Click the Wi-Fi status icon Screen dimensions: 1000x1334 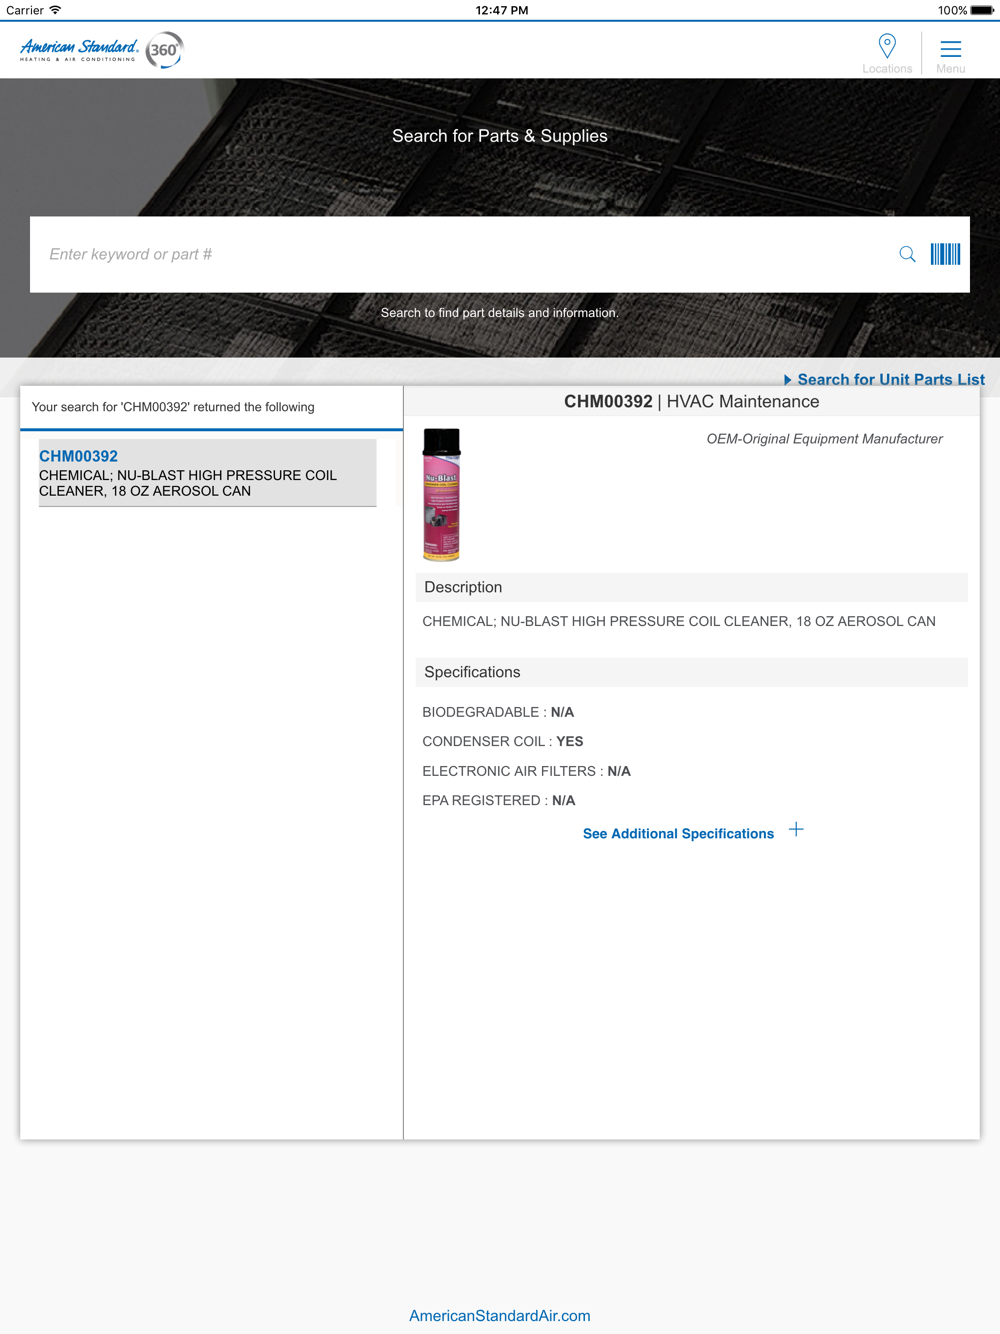pyautogui.click(x=55, y=10)
